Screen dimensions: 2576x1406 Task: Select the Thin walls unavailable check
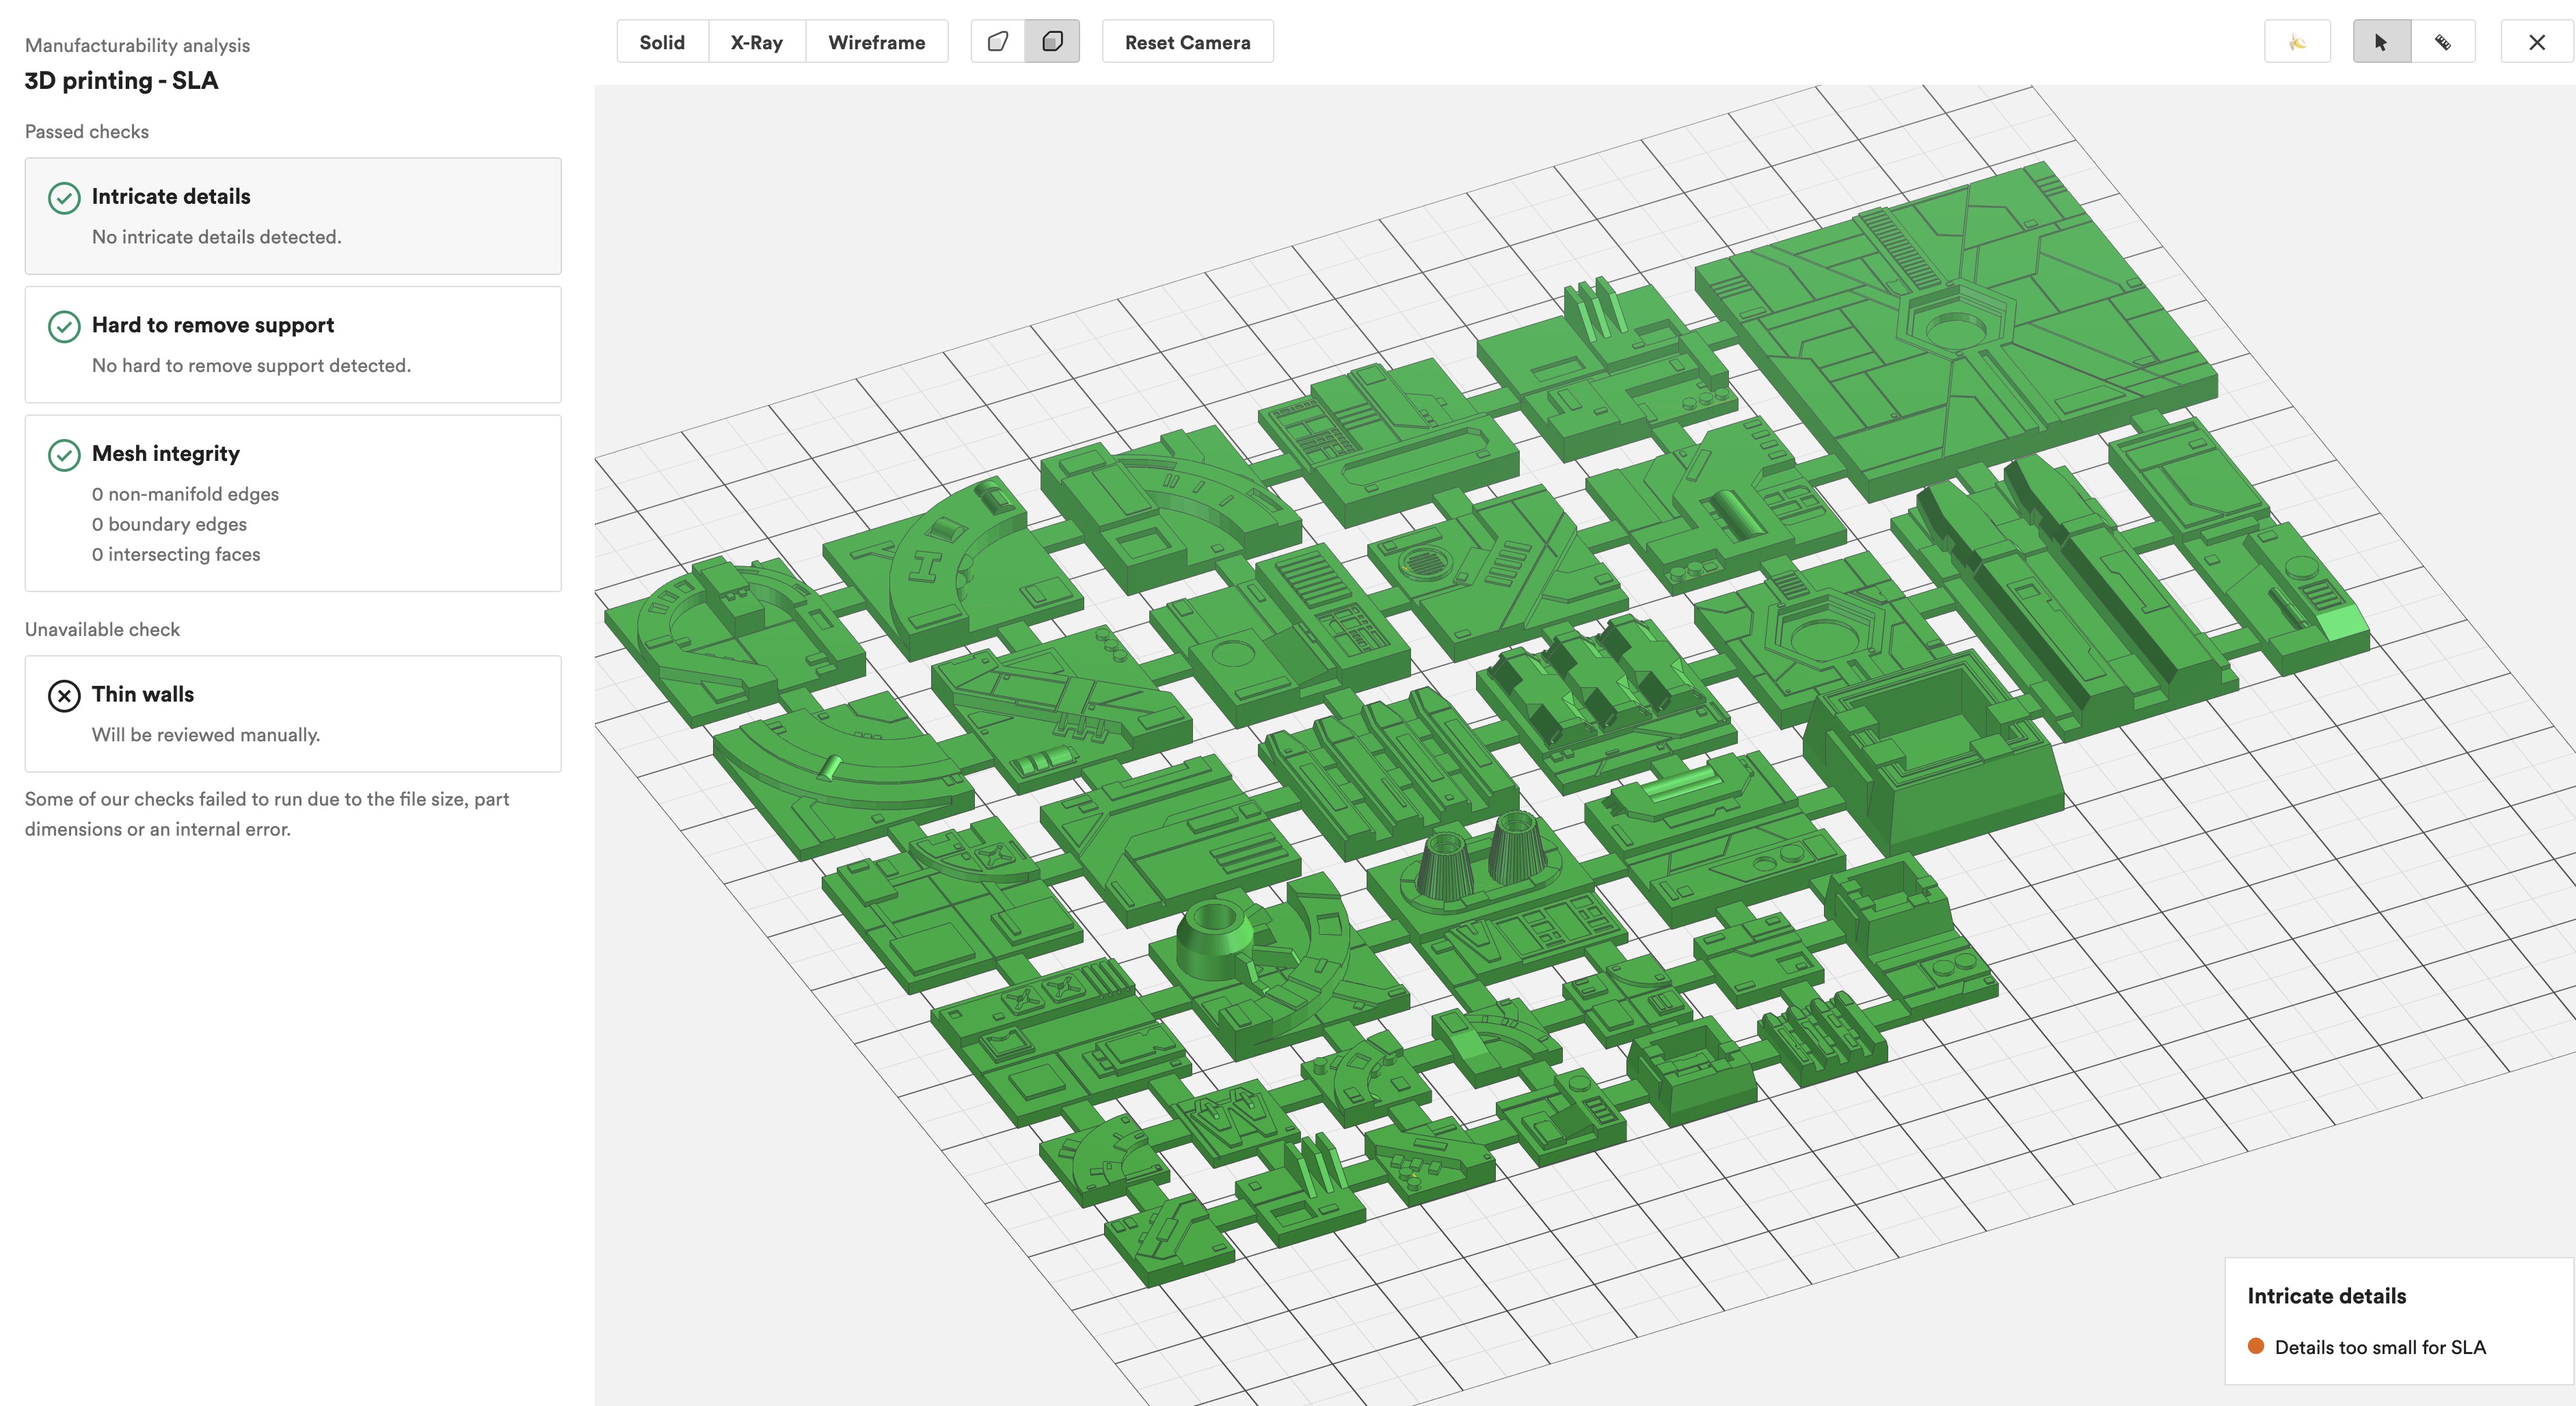click(x=293, y=714)
